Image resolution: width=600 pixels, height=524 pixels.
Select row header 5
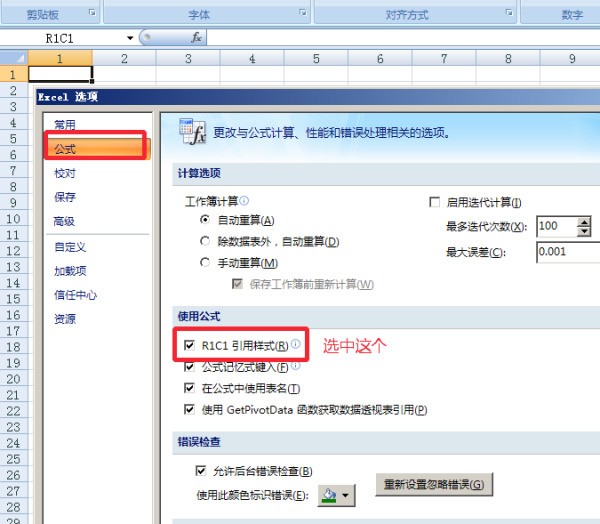tap(14, 138)
